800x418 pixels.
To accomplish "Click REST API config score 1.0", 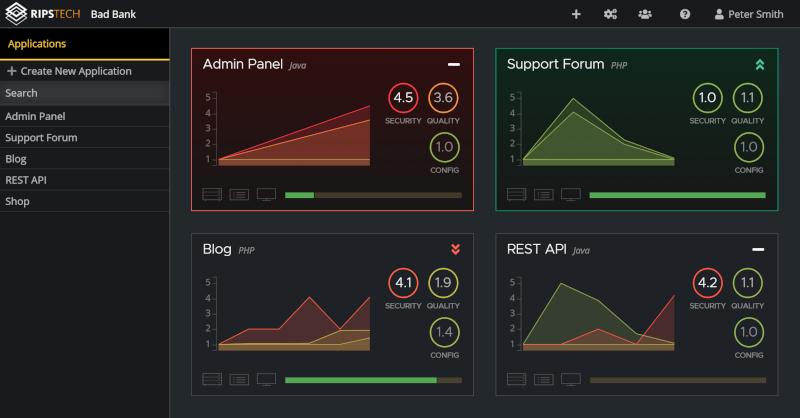I will (x=748, y=332).
